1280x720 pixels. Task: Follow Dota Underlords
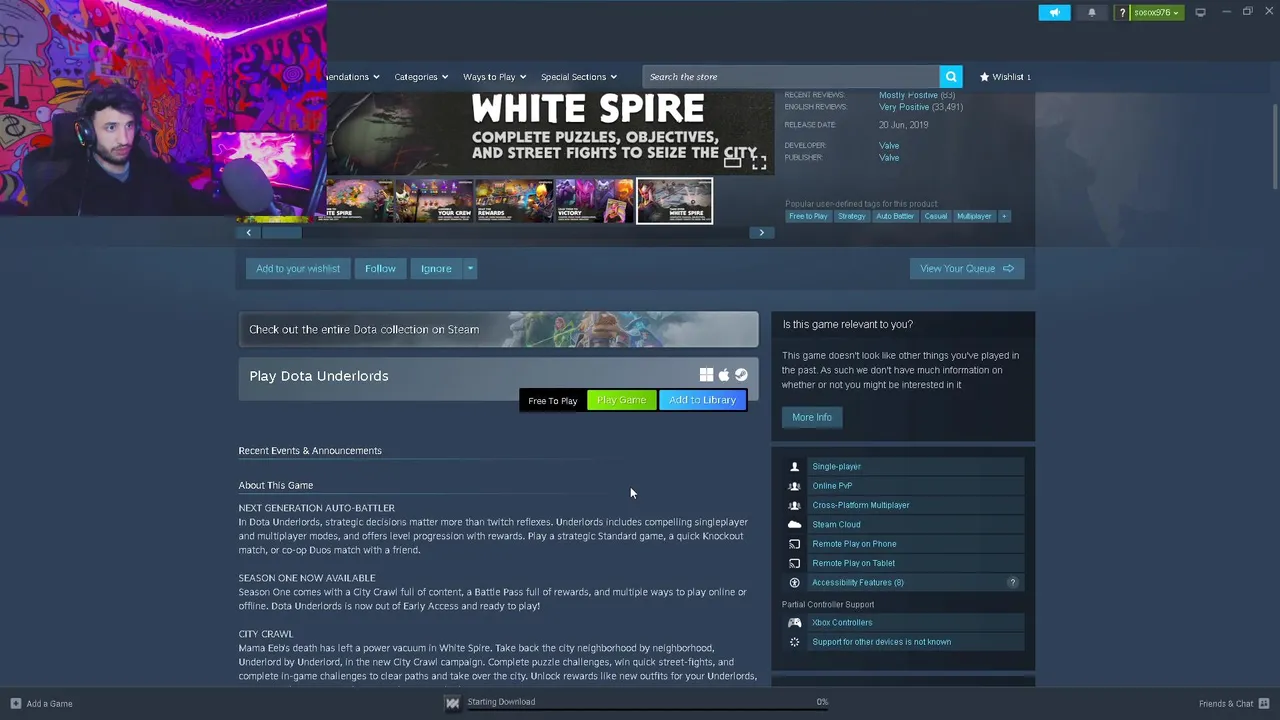tap(380, 268)
